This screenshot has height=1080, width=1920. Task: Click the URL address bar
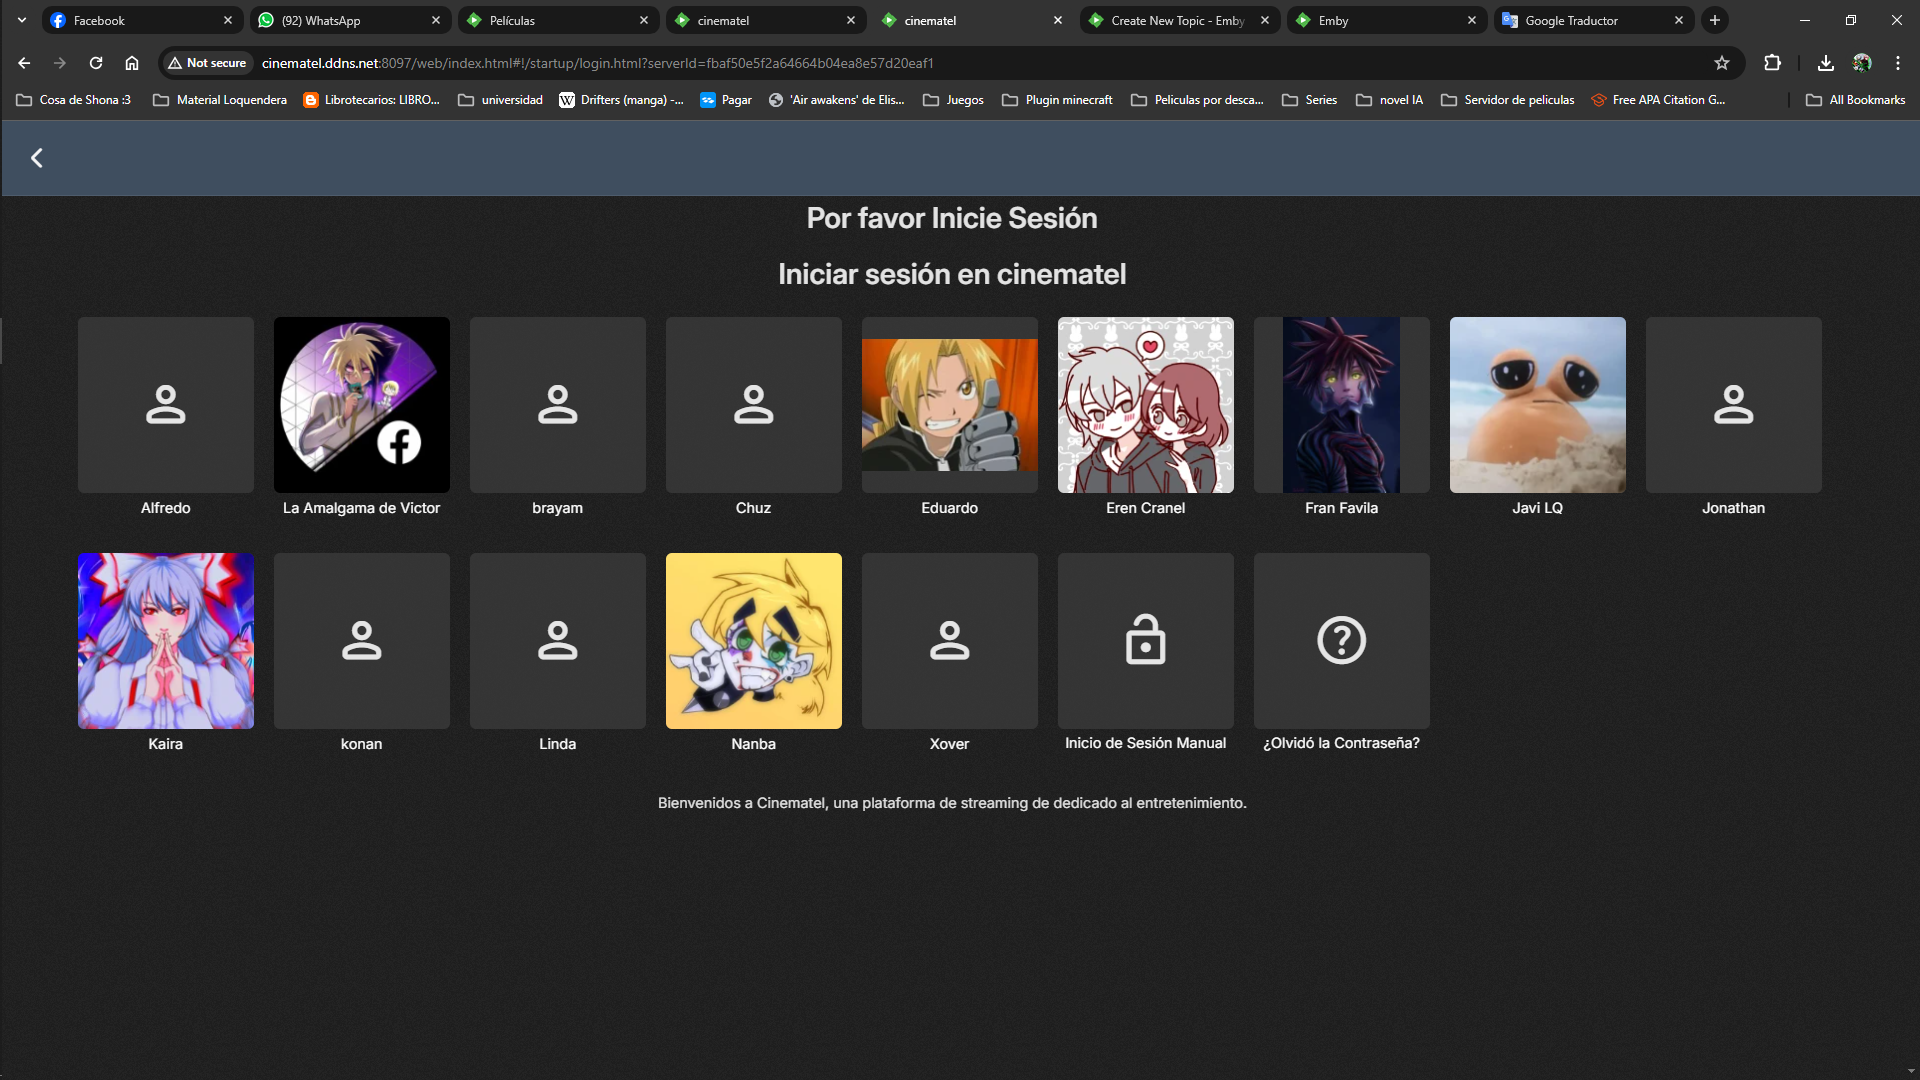(900, 63)
